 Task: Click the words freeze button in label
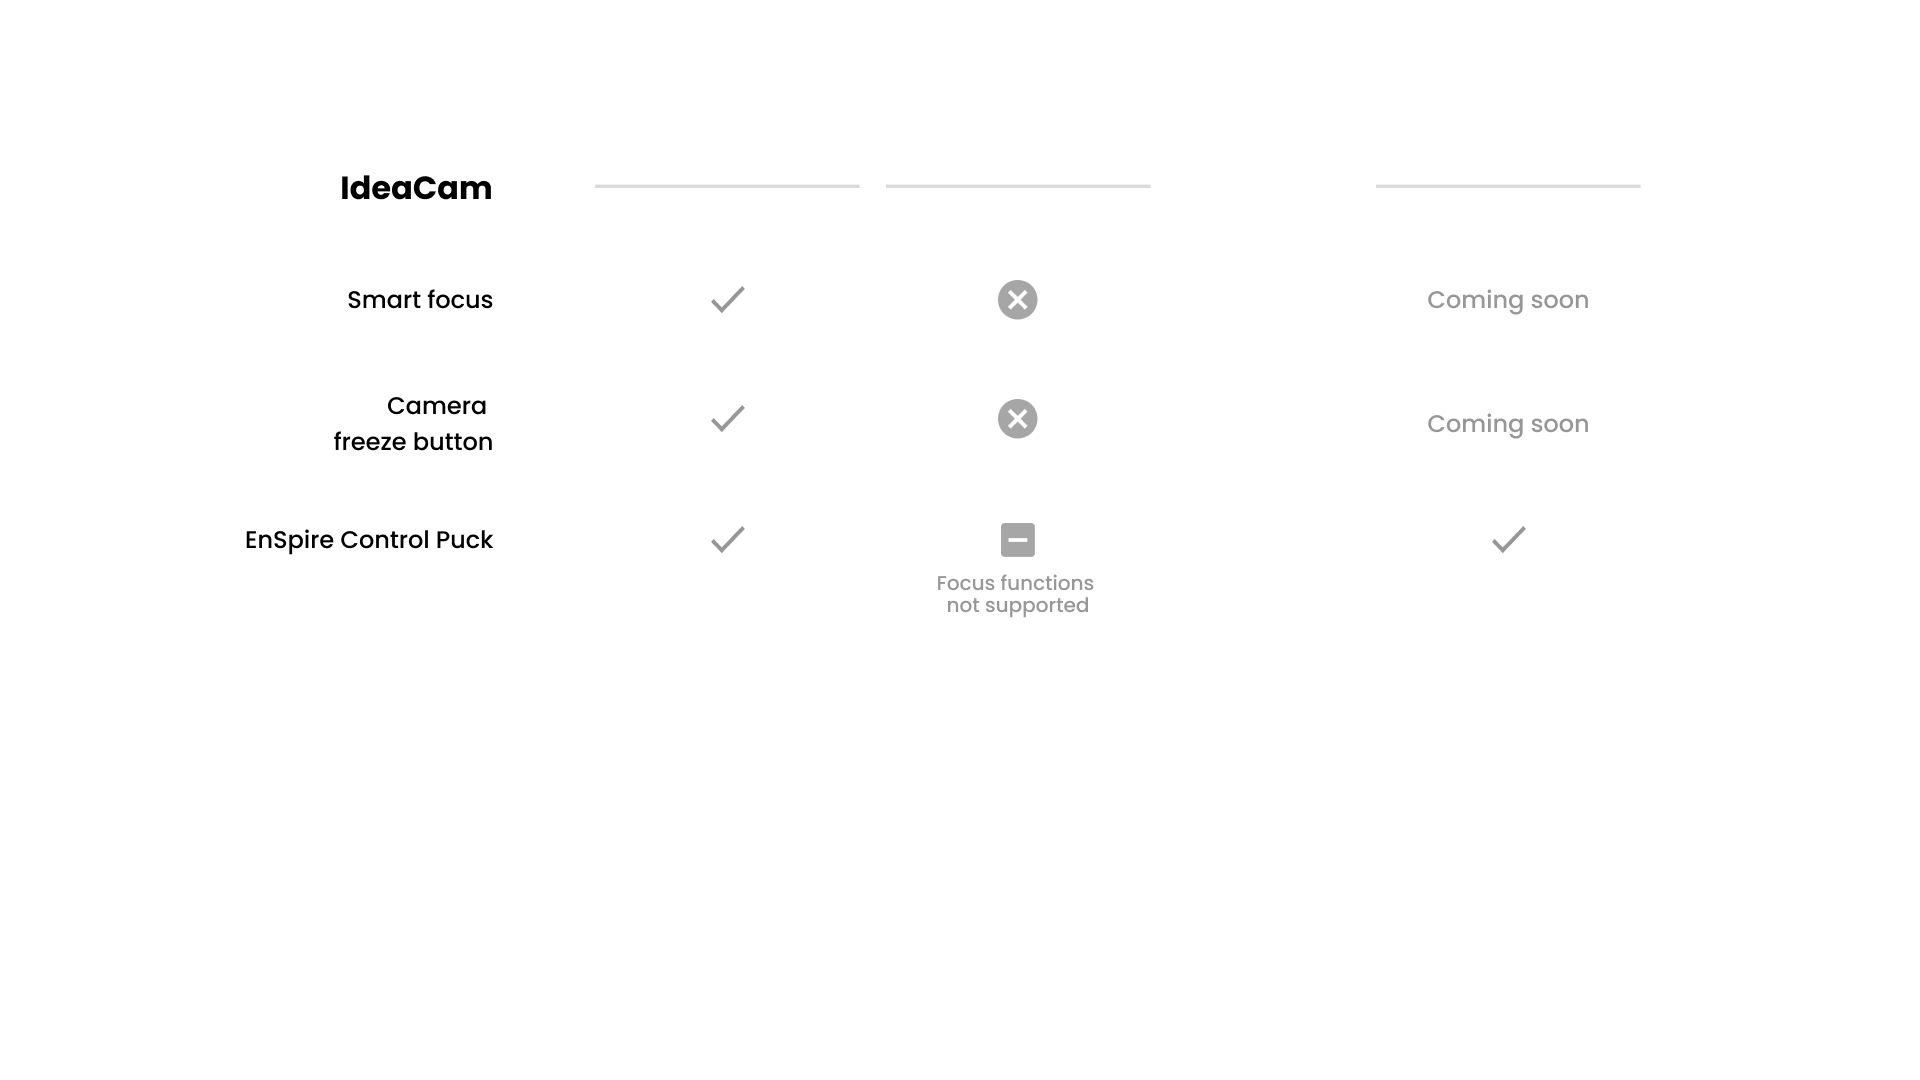point(413,442)
